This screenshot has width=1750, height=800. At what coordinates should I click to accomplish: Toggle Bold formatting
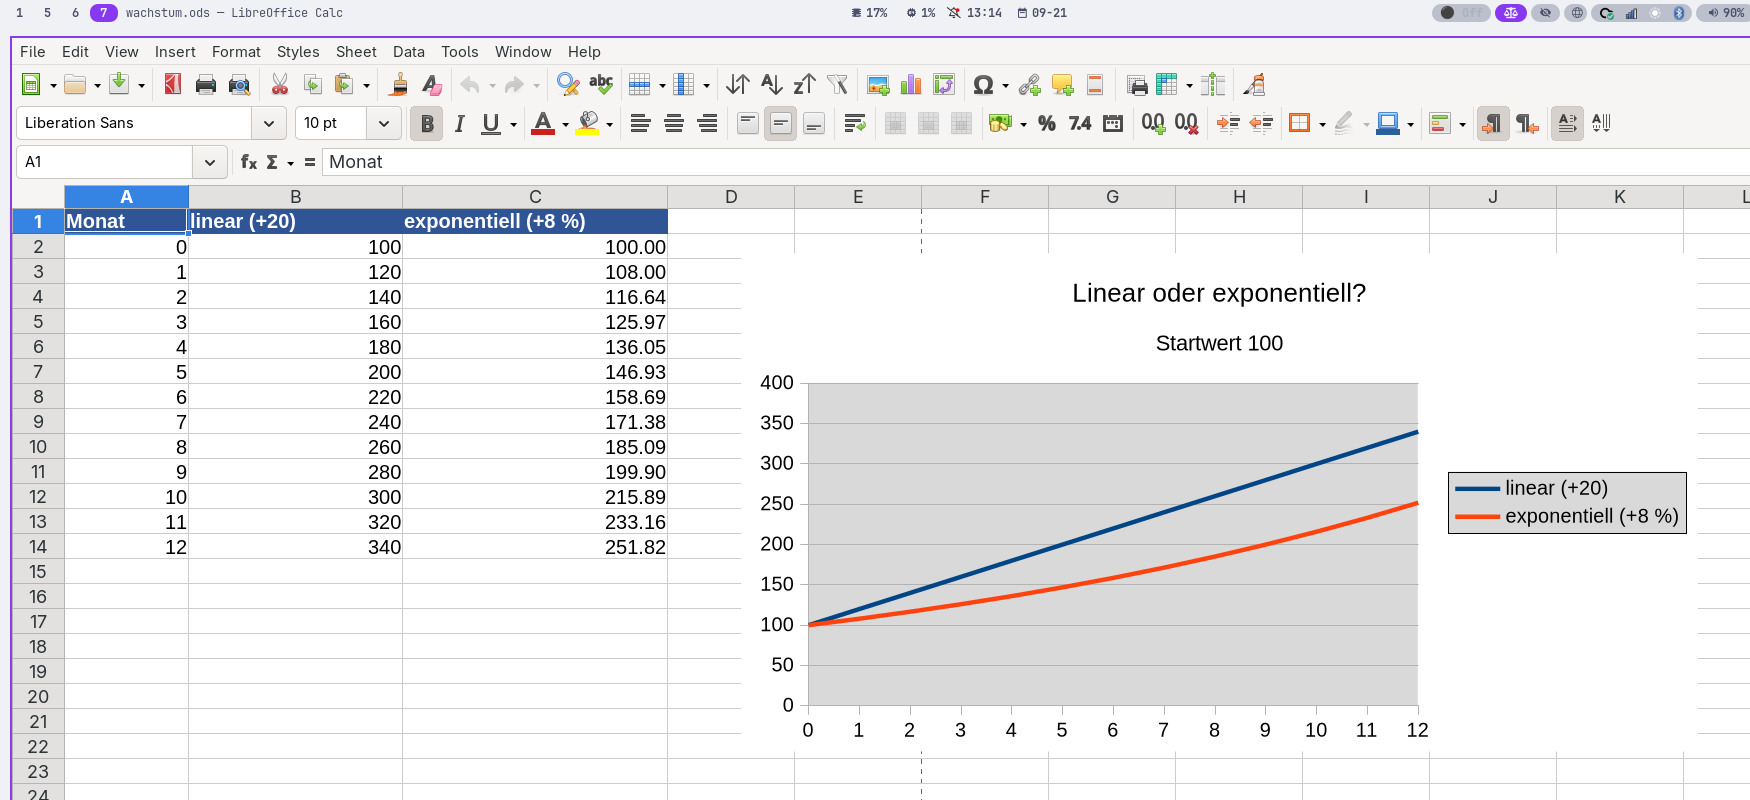coord(427,123)
